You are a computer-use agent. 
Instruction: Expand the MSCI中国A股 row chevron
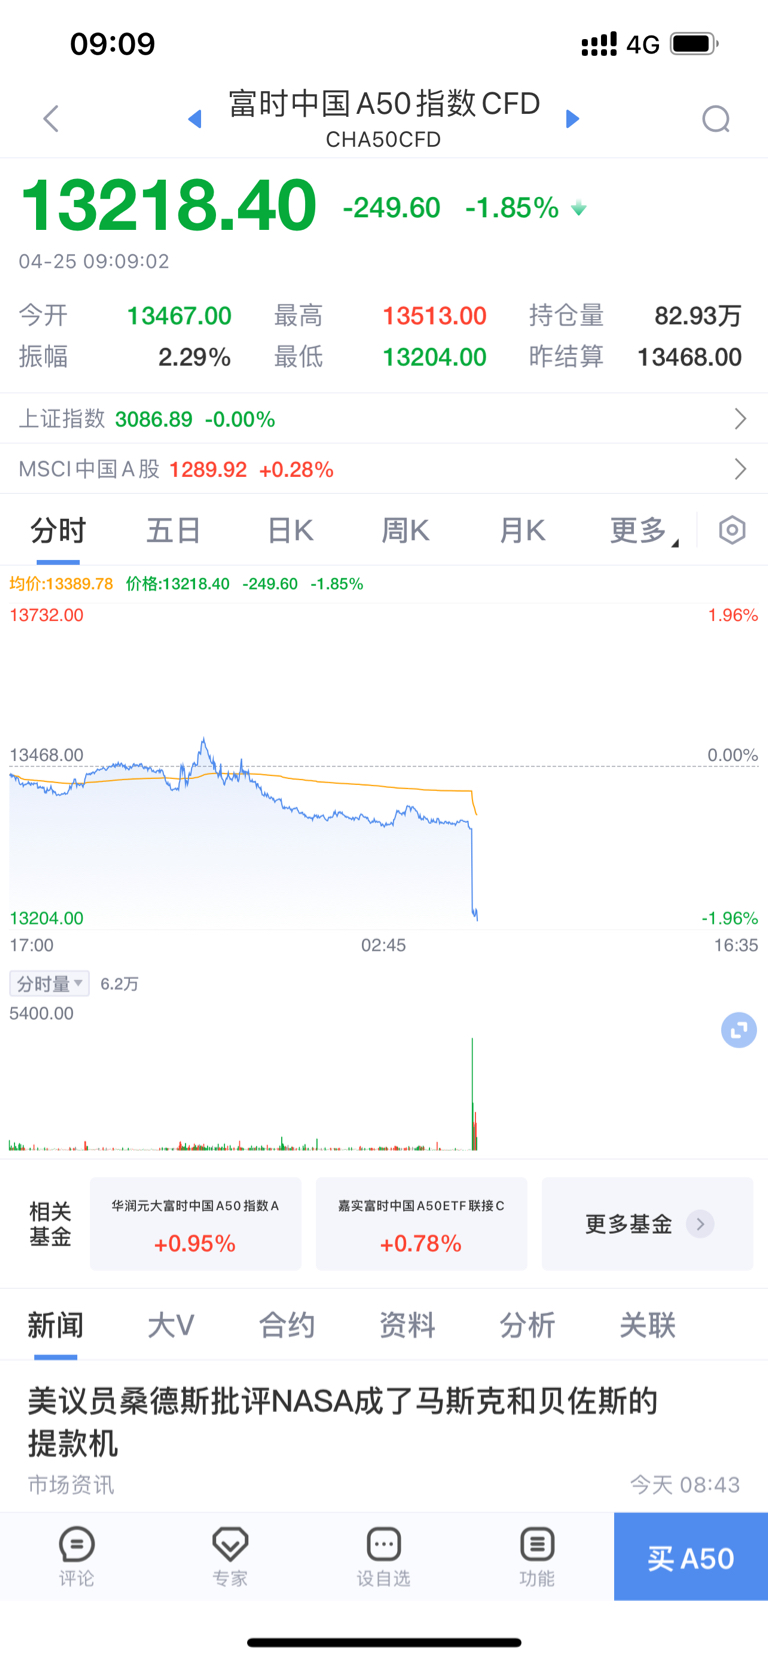click(740, 469)
